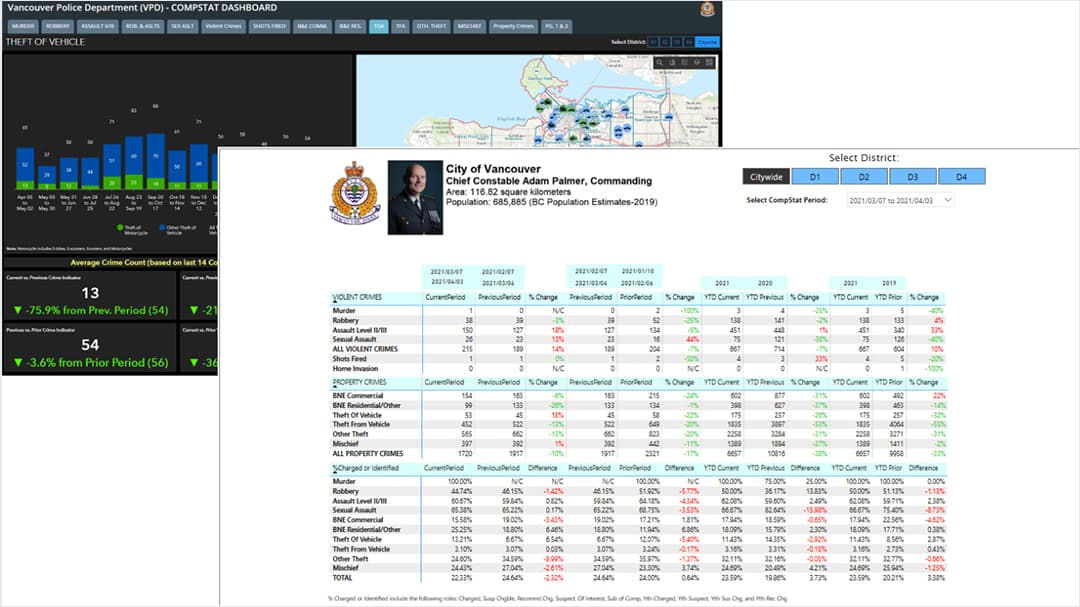The height and width of the screenshot is (607, 1080).
Task: Select the Citywide district toggle
Action: [x=766, y=175]
